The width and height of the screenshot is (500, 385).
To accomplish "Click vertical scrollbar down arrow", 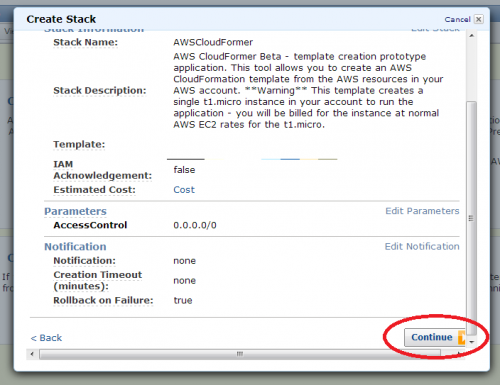I will point(472,342).
